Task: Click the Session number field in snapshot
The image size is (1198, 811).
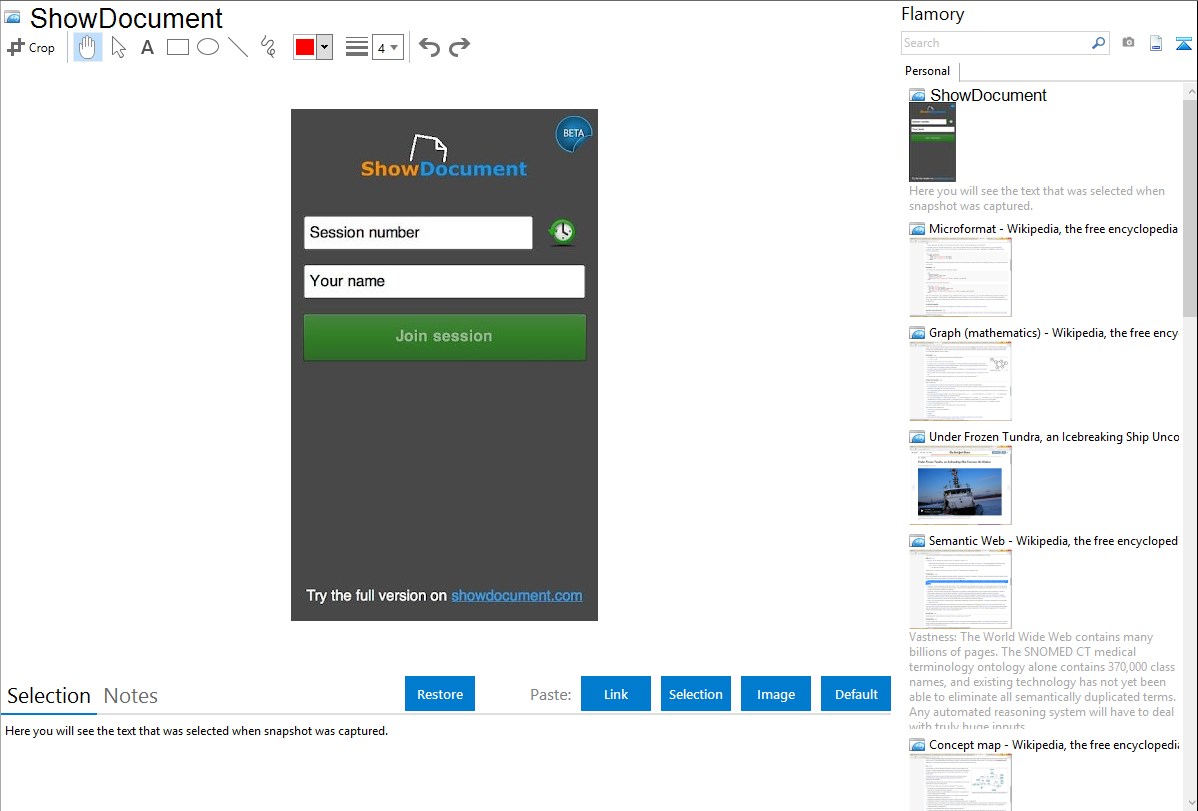Action: [x=418, y=232]
